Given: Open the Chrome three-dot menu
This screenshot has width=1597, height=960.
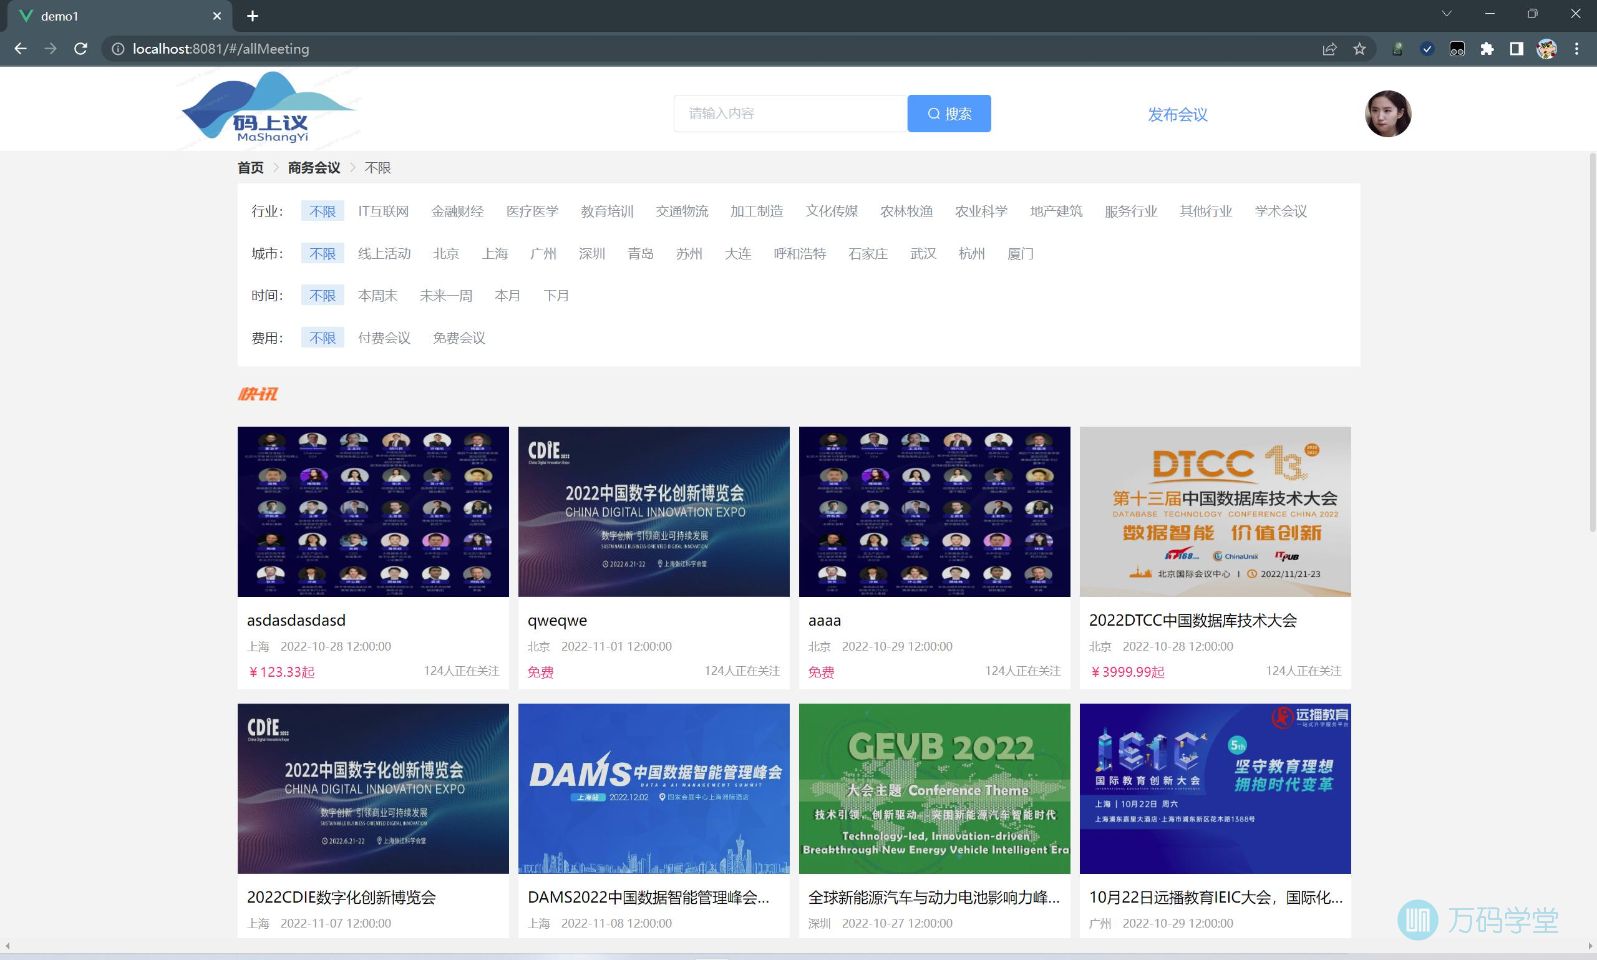Looking at the screenshot, I should click(x=1576, y=49).
